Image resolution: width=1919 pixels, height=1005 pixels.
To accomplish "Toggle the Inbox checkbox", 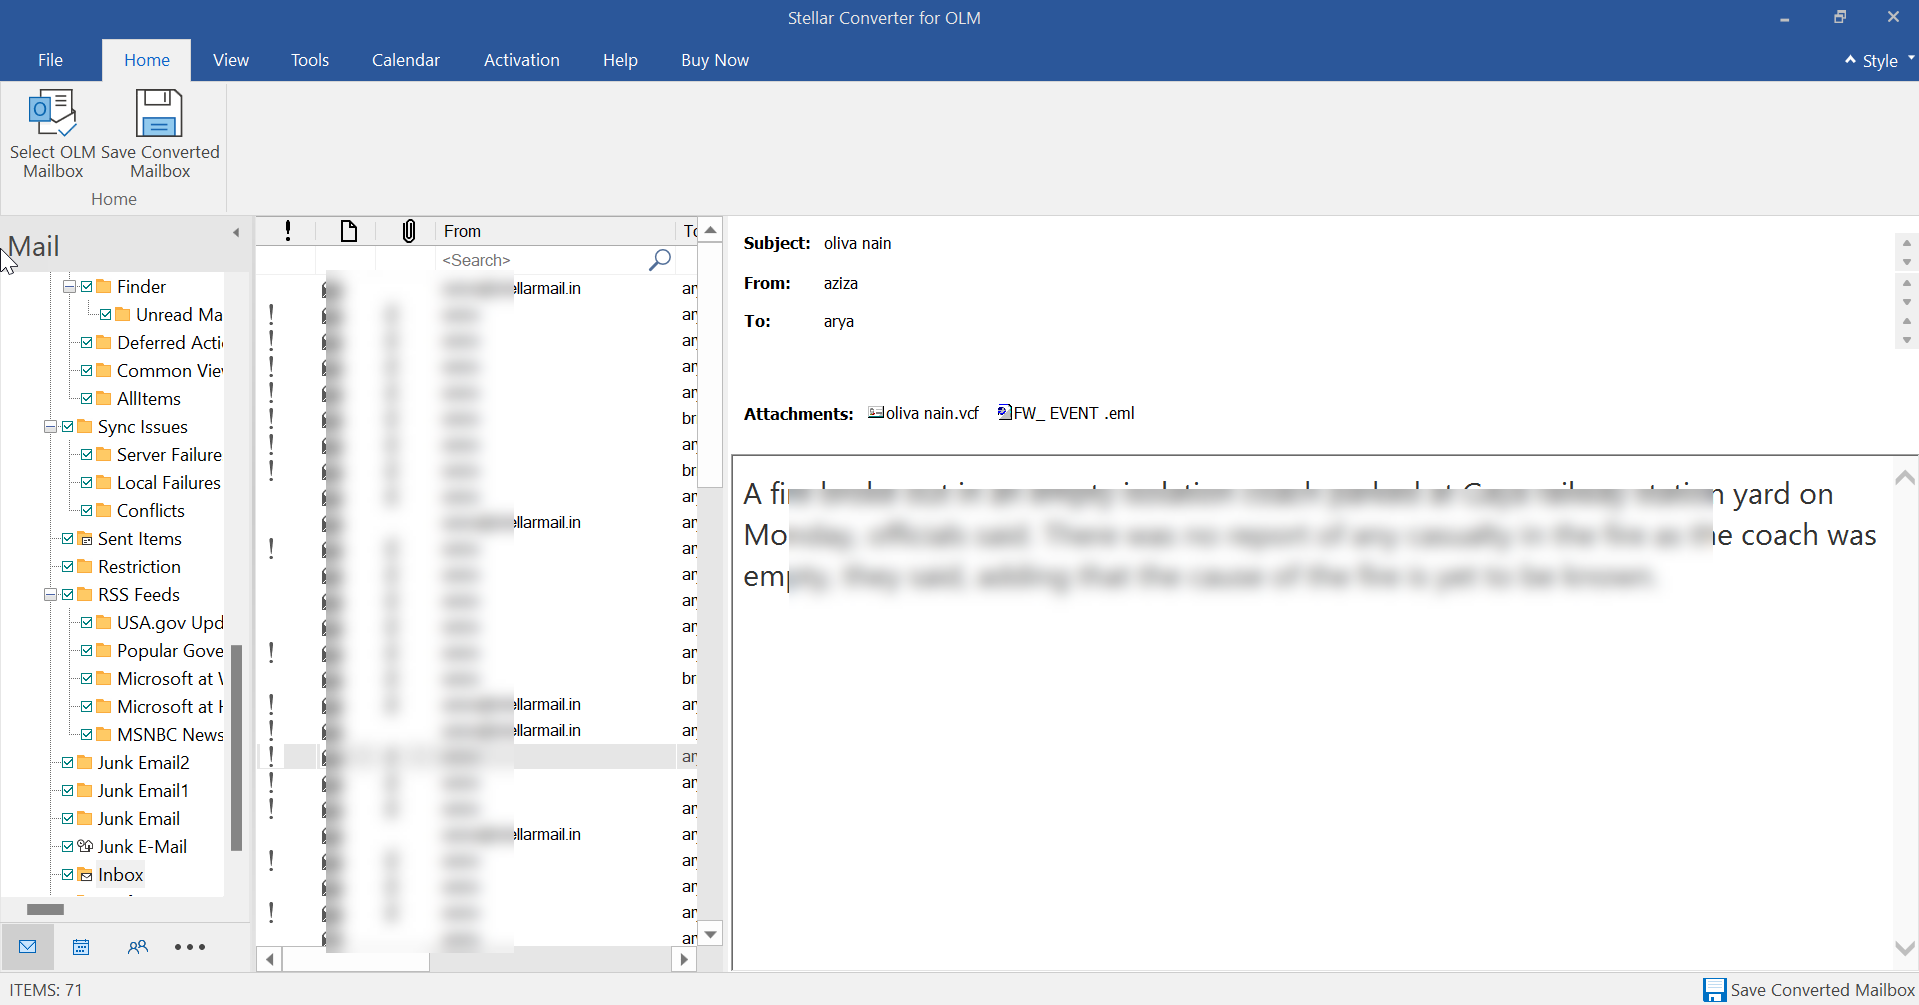I will pos(68,875).
